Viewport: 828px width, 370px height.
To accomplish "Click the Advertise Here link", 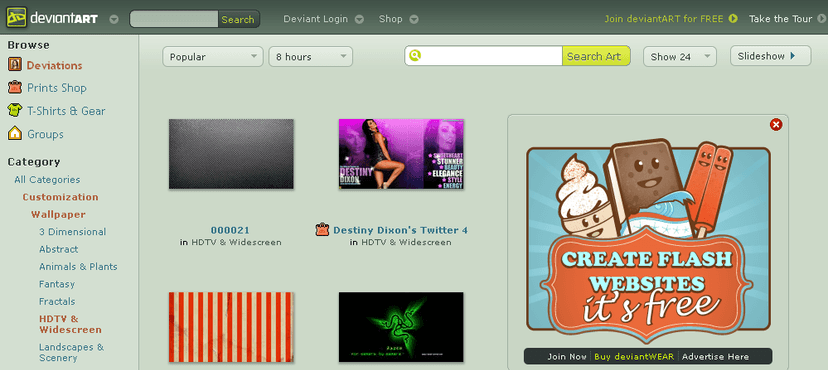I will point(715,356).
